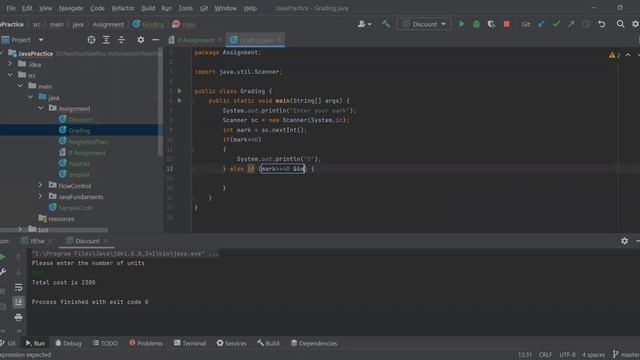Click the Project tree horizontal scrollbar
This screenshot has height=360, width=640.
point(54,230)
